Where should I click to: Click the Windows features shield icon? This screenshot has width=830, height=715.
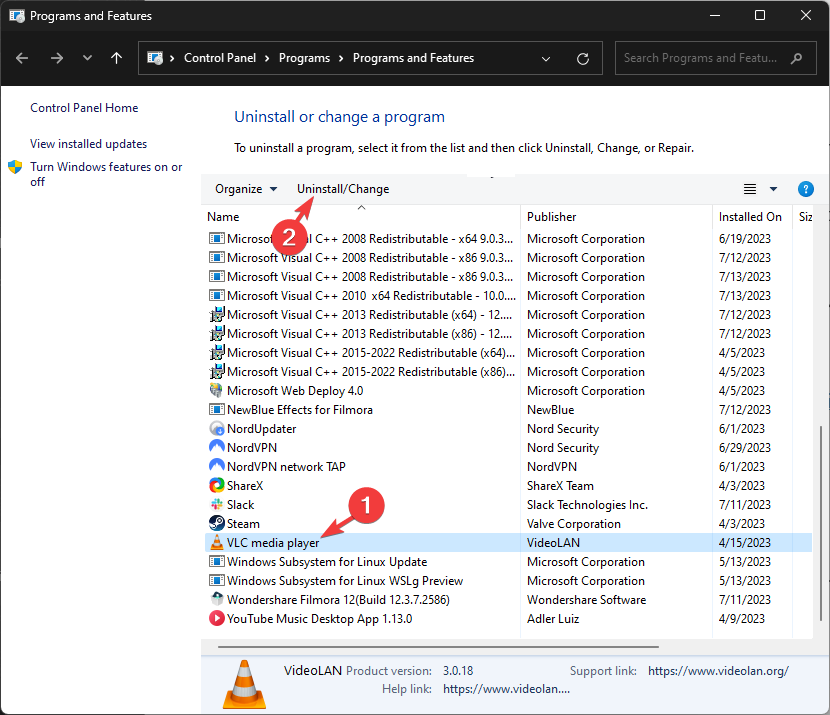[x=15, y=167]
